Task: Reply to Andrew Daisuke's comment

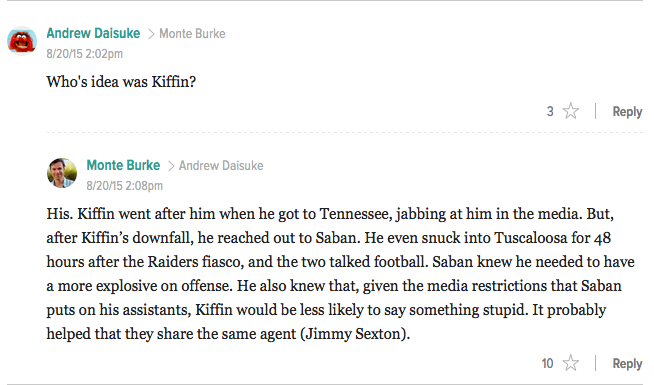Action: pos(627,111)
